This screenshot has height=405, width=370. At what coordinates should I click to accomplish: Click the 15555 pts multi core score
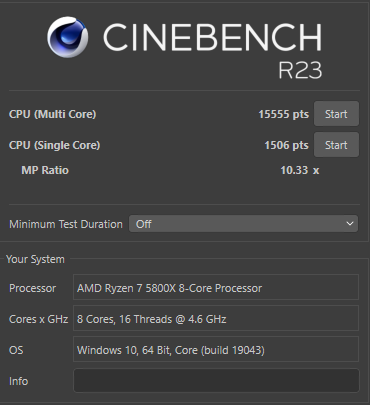point(284,114)
